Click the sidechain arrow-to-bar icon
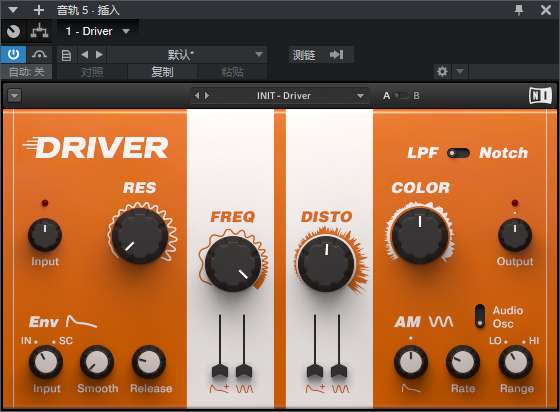The width and height of the screenshot is (560, 412). pyautogui.click(x=336, y=55)
